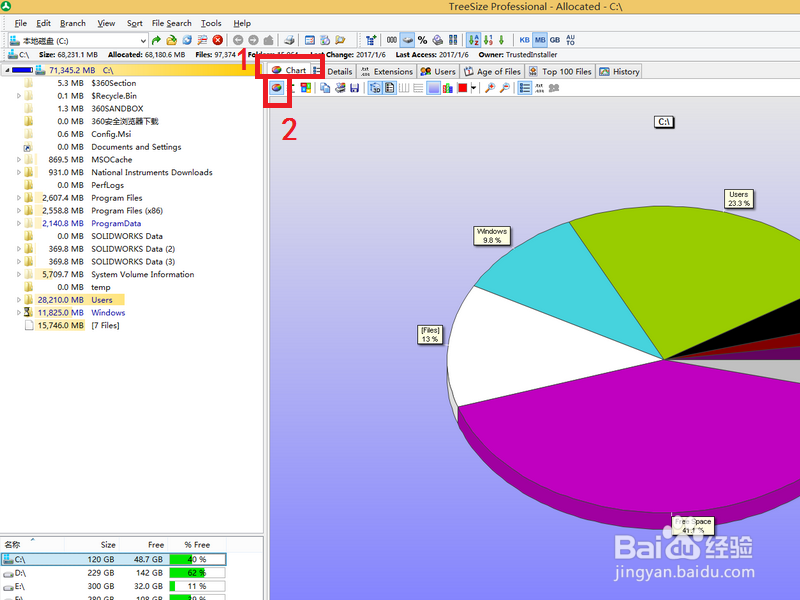Click the 000 file count display icon
Screen dimensions: 800x600
pyautogui.click(x=392, y=40)
